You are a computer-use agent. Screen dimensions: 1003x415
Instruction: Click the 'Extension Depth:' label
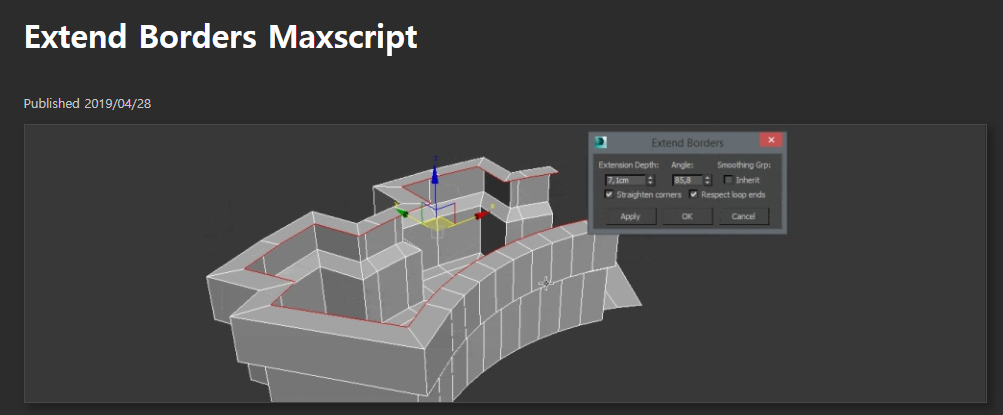[x=629, y=165]
